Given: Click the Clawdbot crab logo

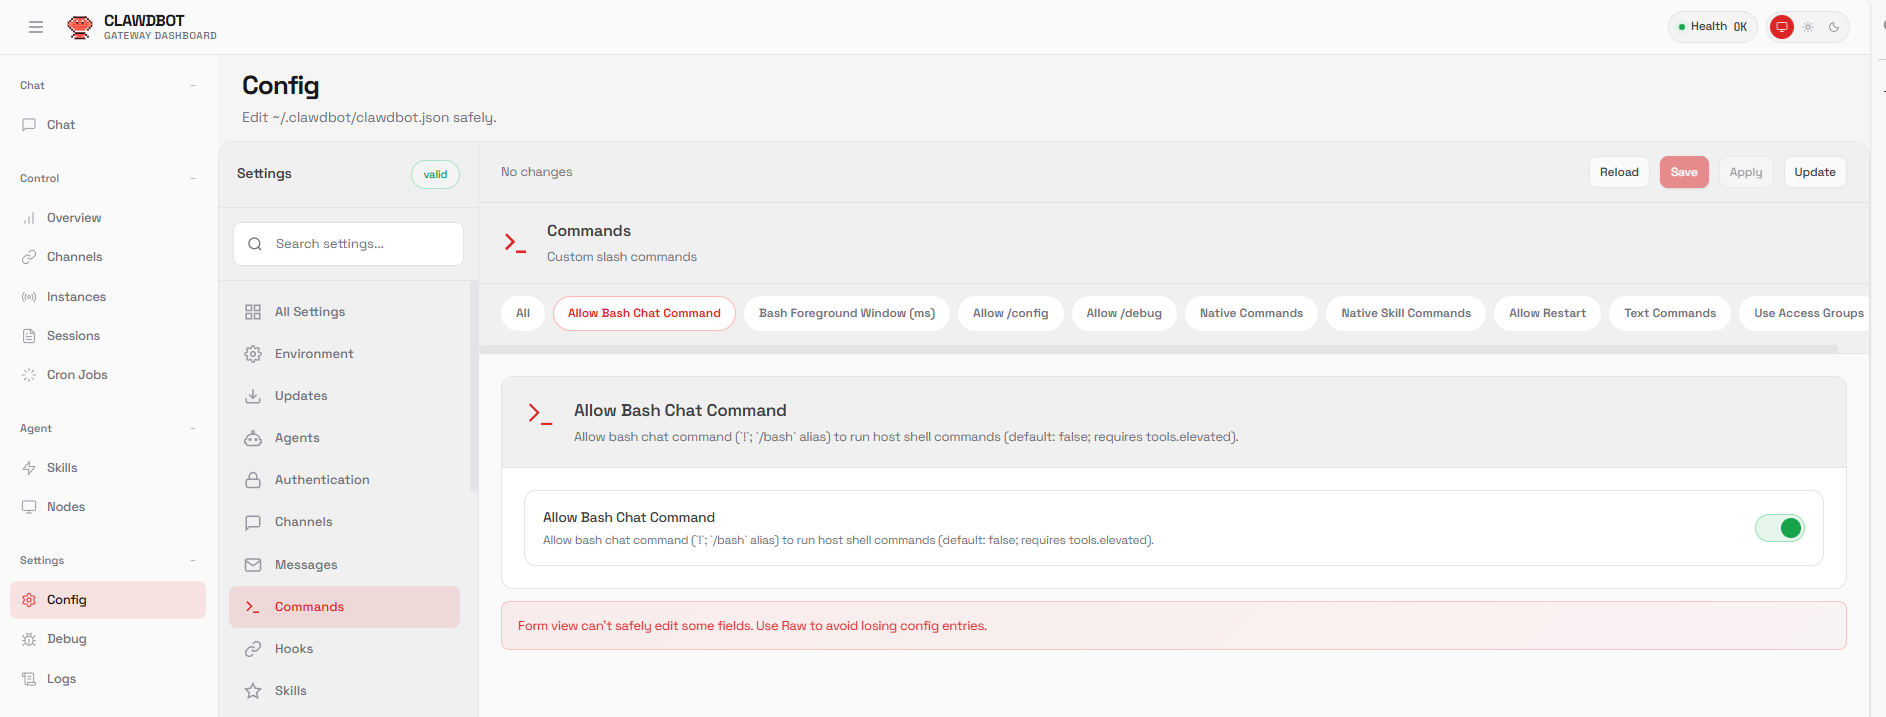Looking at the screenshot, I should click(79, 27).
